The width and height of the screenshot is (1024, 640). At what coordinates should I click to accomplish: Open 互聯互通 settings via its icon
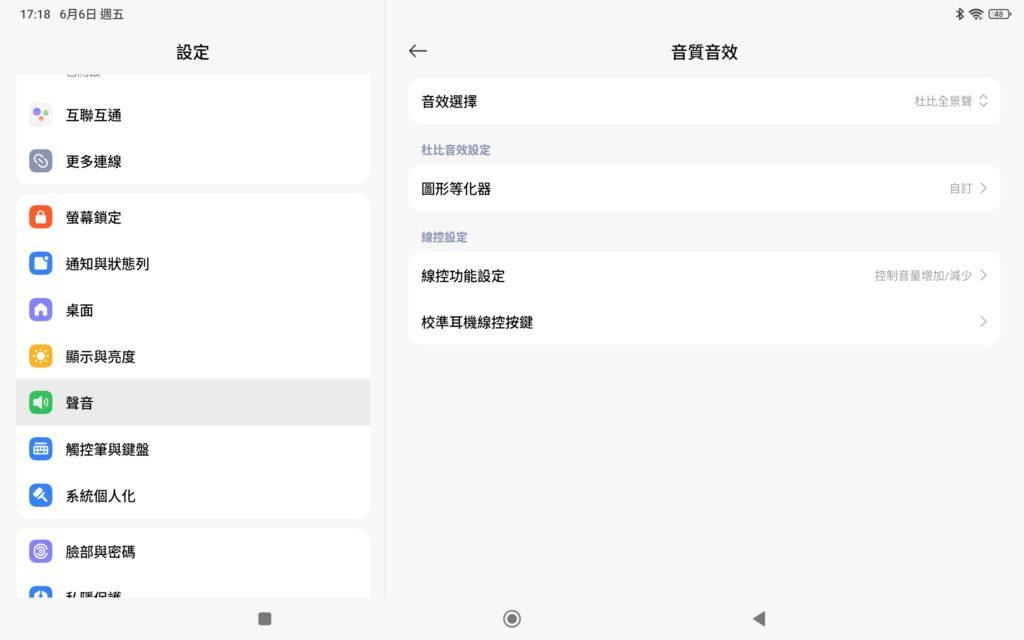40,115
